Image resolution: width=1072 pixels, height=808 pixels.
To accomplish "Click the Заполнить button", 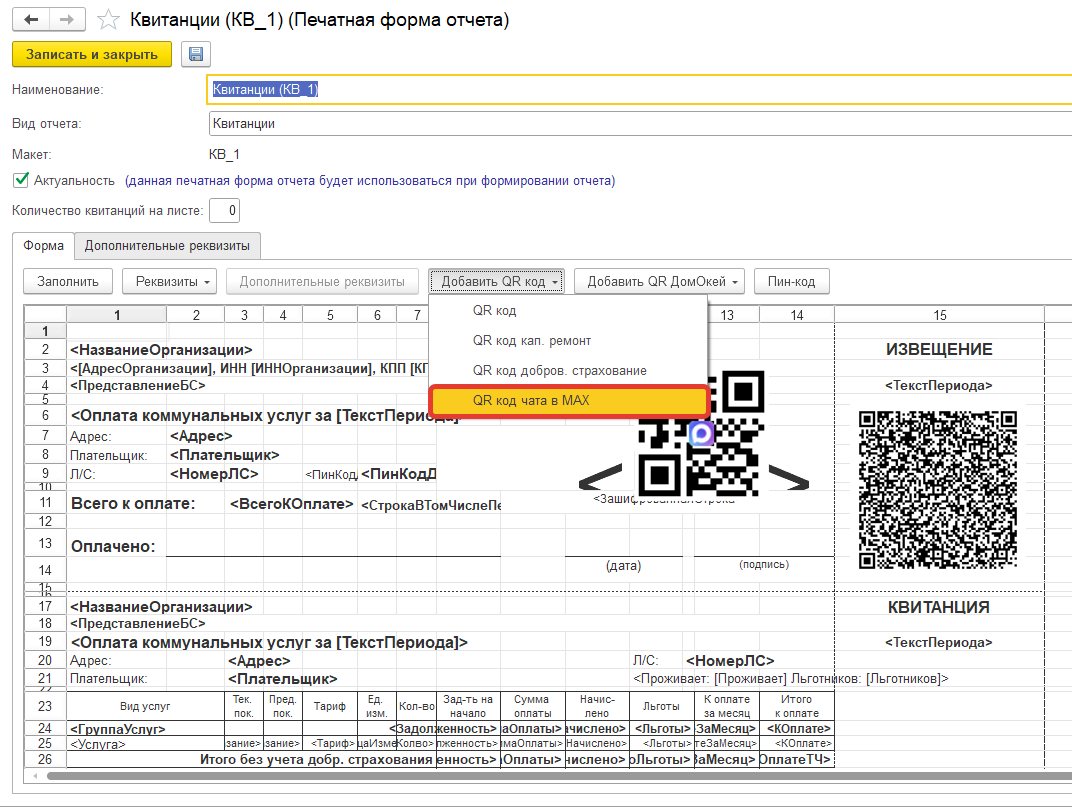I will pyautogui.click(x=67, y=281).
